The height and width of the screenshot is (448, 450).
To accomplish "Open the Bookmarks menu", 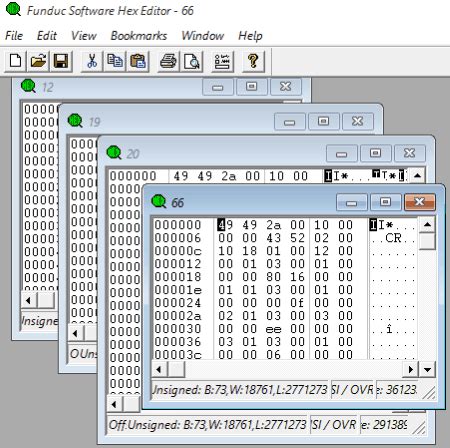I will point(139,36).
